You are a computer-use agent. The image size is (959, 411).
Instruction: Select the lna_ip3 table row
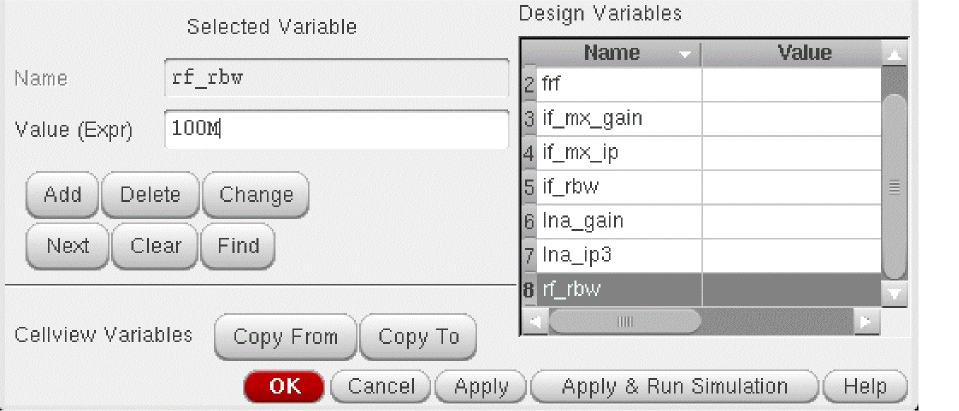(620, 255)
